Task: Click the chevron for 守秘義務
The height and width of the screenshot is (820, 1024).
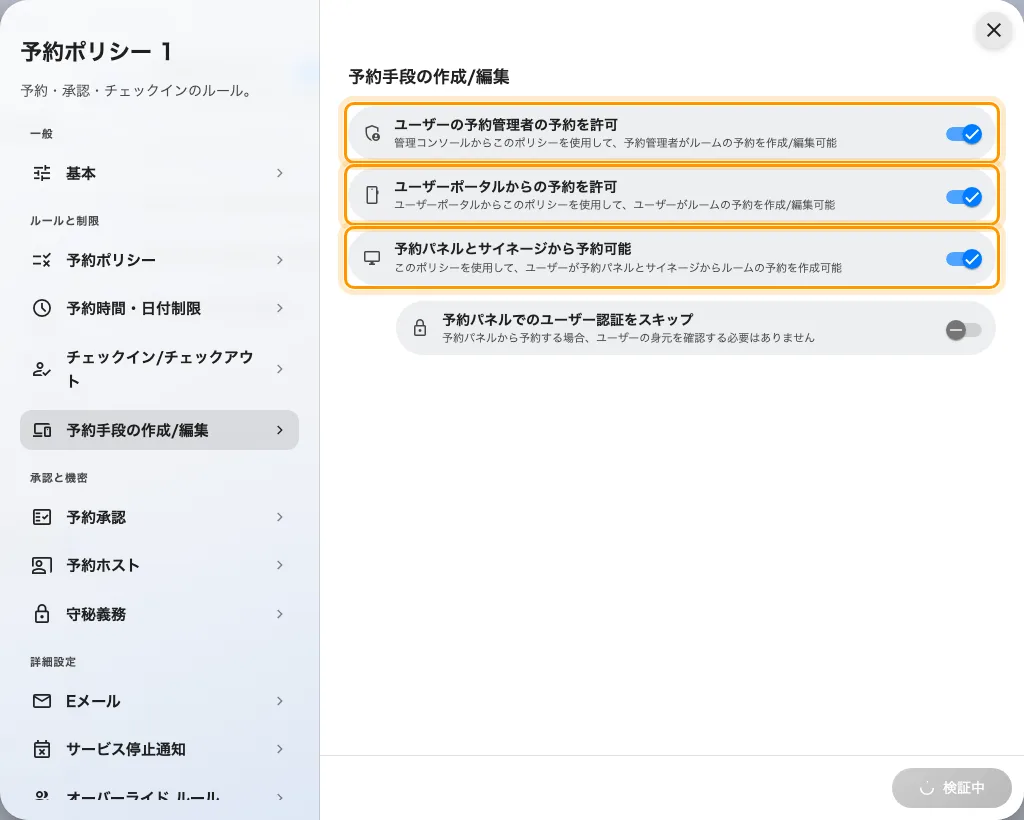Action: [x=280, y=614]
